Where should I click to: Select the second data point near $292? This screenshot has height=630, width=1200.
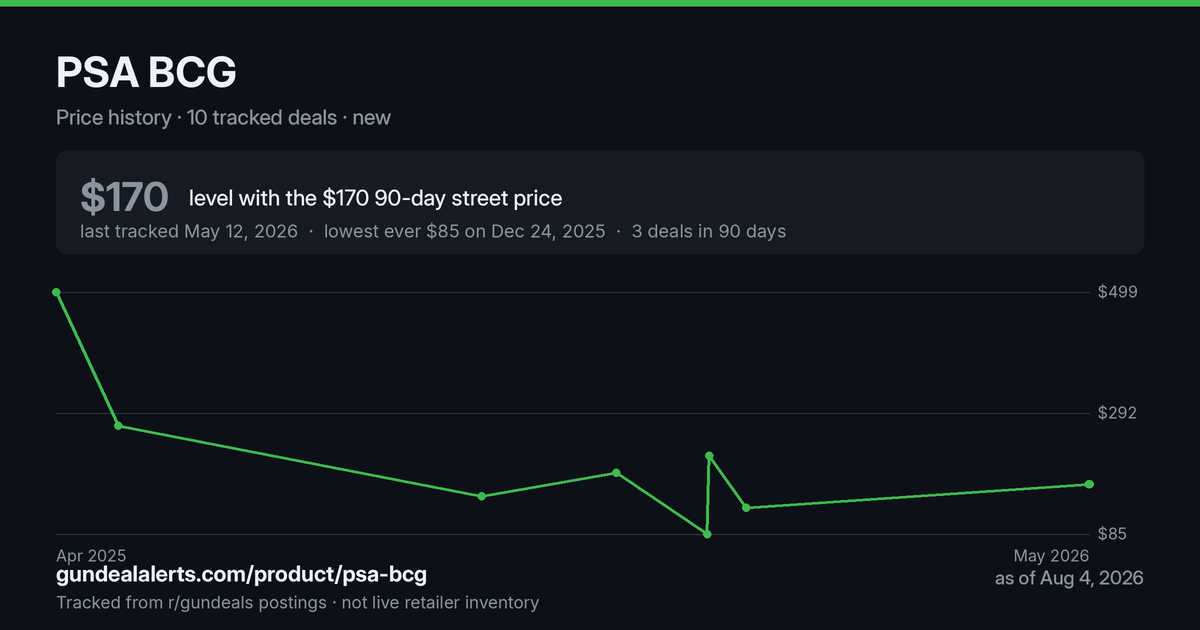118,426
